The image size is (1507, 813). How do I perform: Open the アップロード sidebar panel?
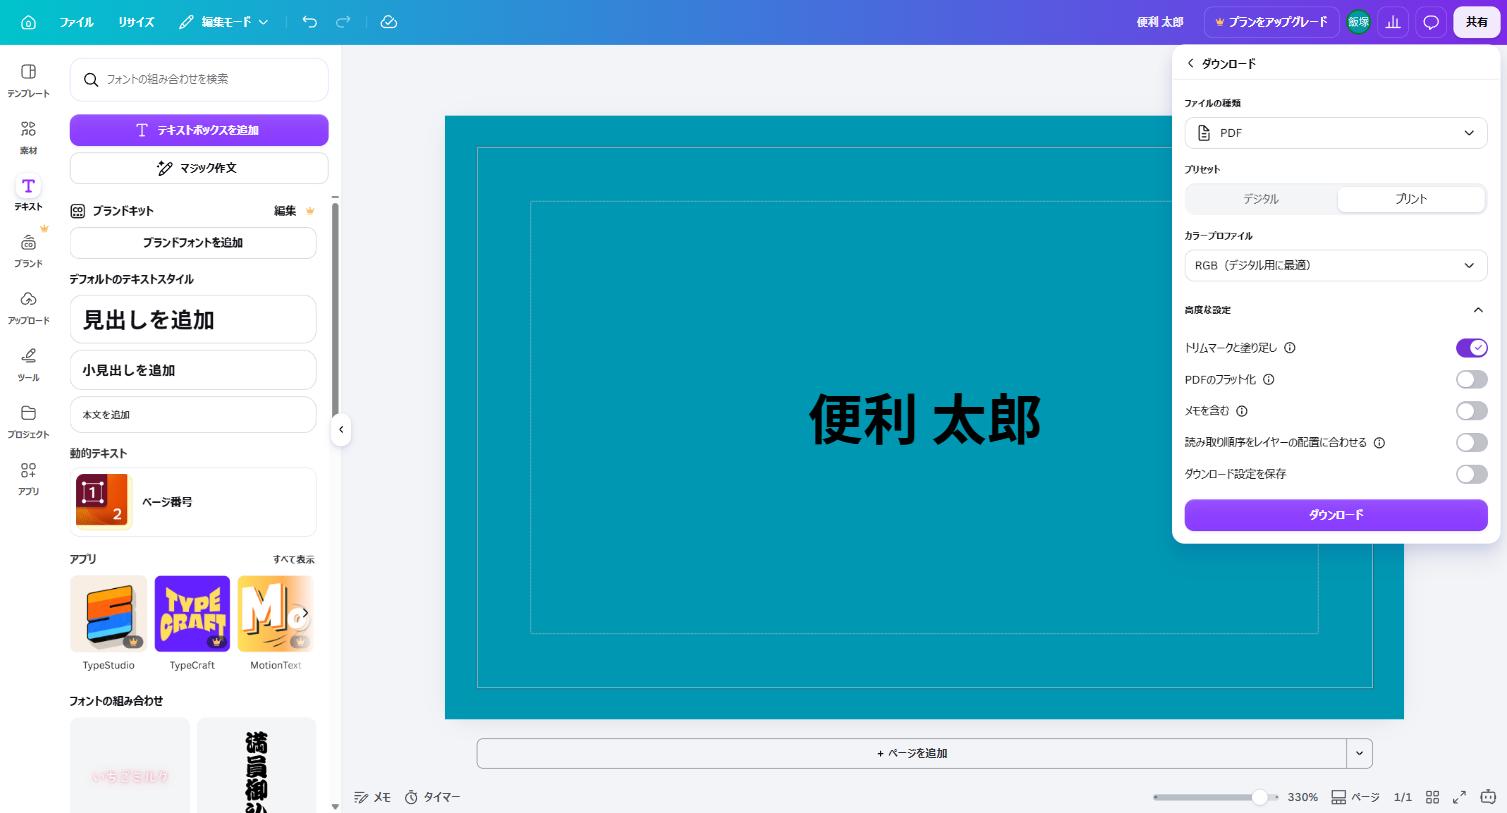click(x=28, y=308)
